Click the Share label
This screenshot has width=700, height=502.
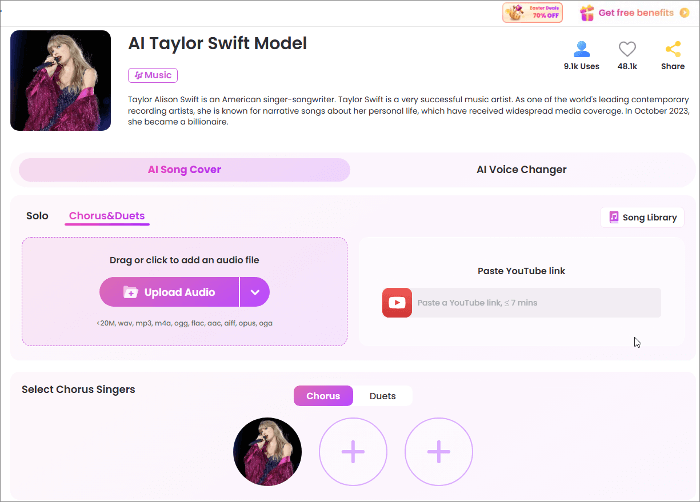[673, 66]
